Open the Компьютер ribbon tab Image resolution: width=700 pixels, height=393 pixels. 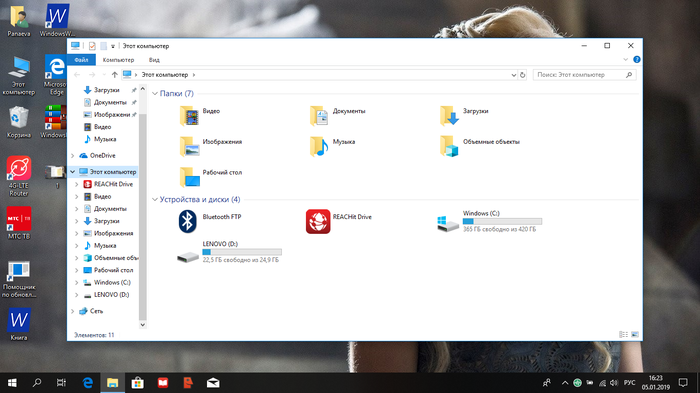click(118, 59)
